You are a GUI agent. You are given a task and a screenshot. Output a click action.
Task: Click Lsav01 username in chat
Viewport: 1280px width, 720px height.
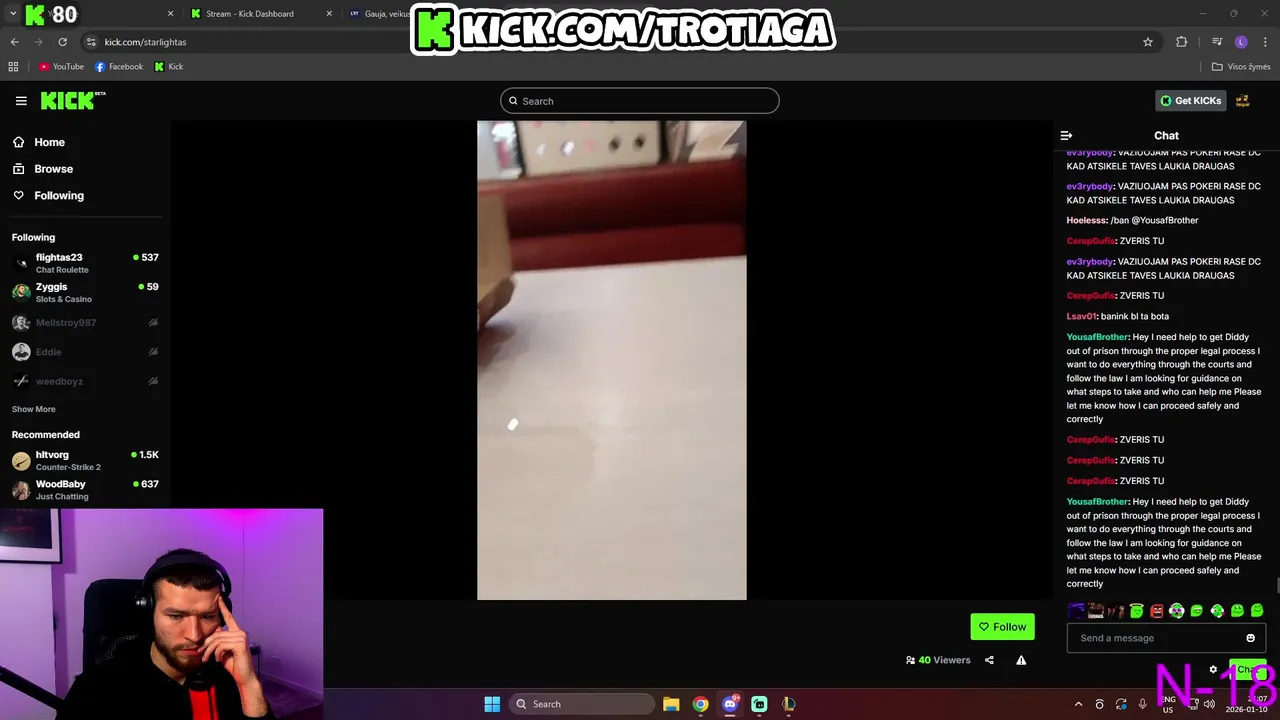1081,316
